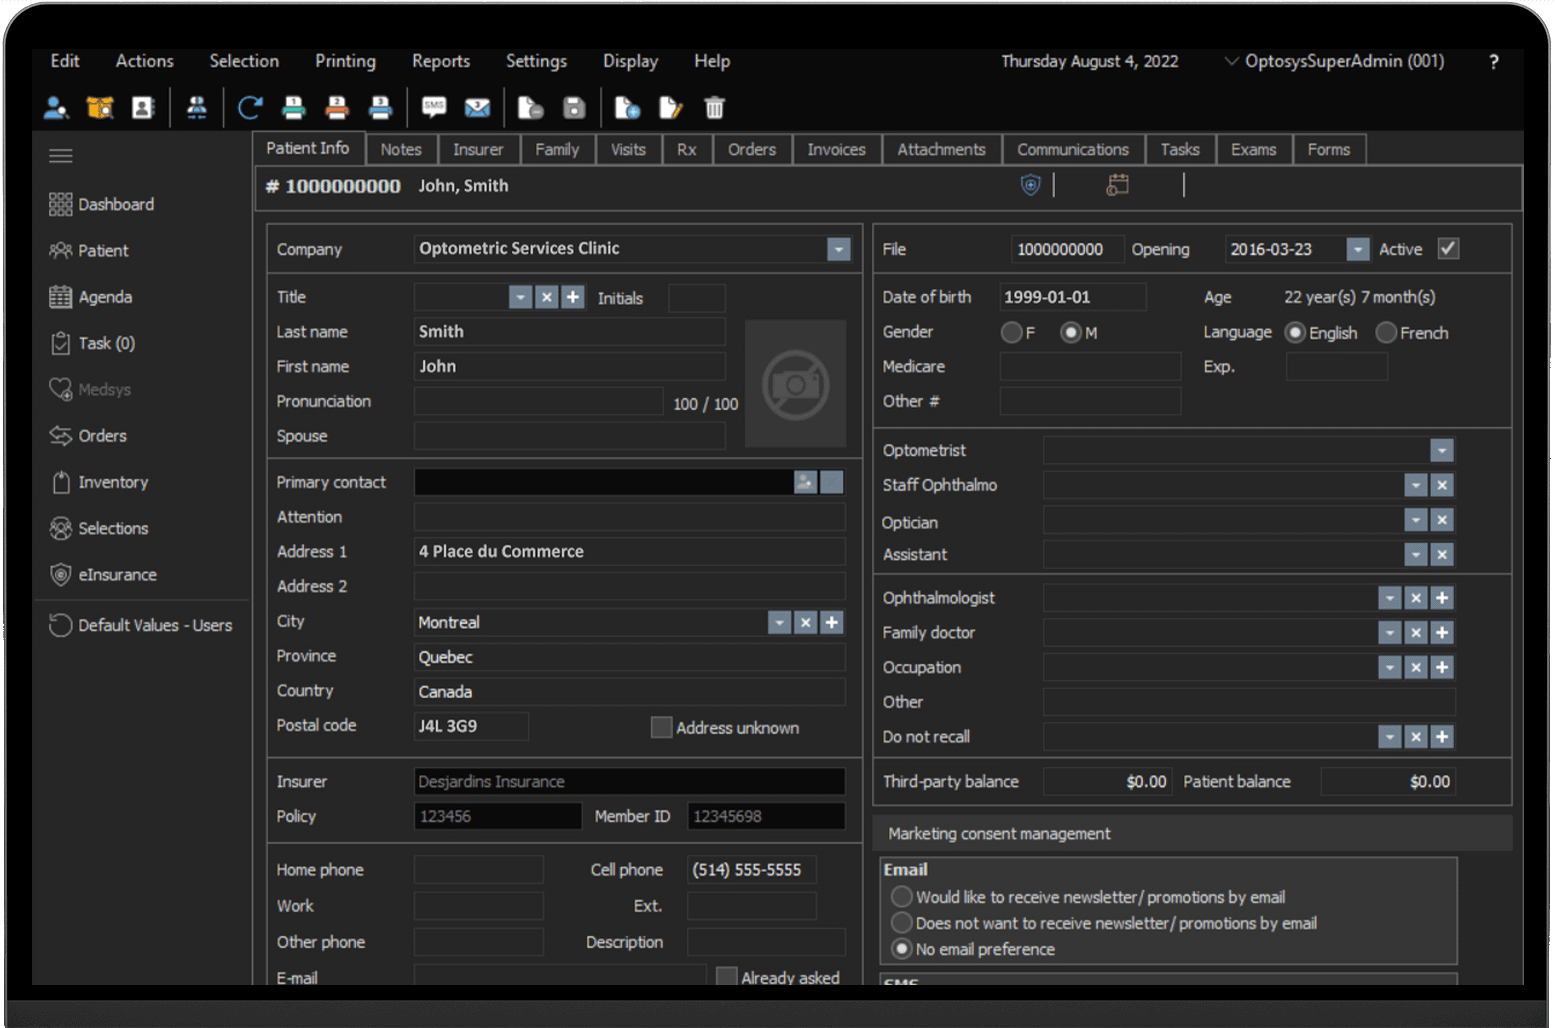Click the calendar icon in patient header

[x=1118, y=185]
